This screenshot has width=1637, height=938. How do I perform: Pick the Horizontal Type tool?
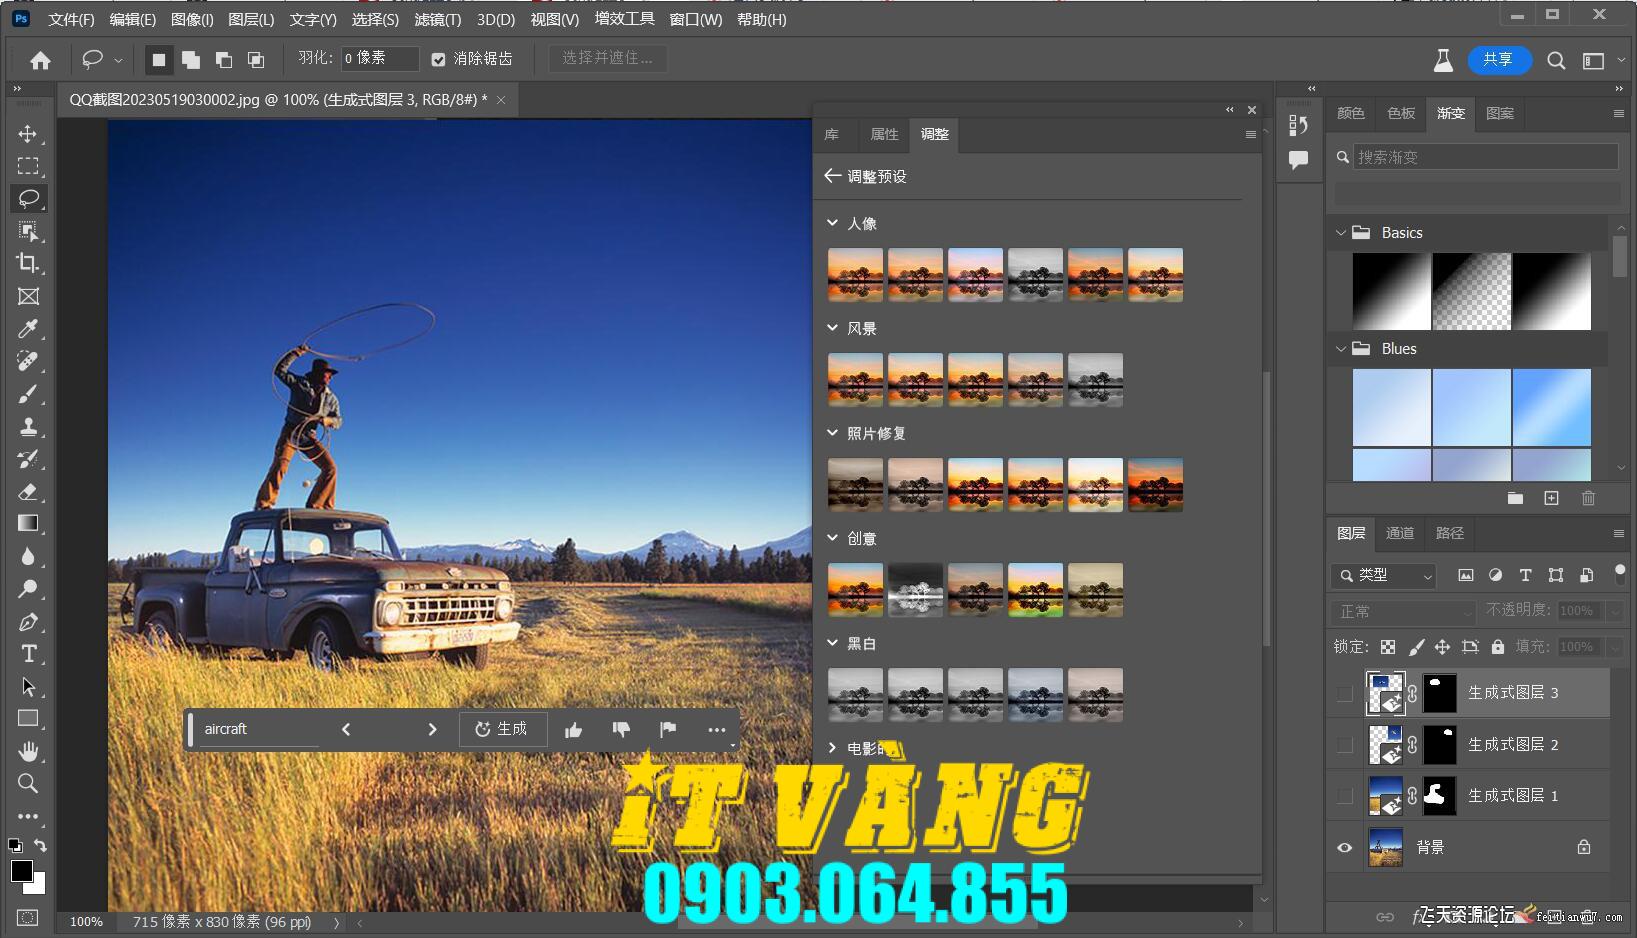(x=28, y=653)
